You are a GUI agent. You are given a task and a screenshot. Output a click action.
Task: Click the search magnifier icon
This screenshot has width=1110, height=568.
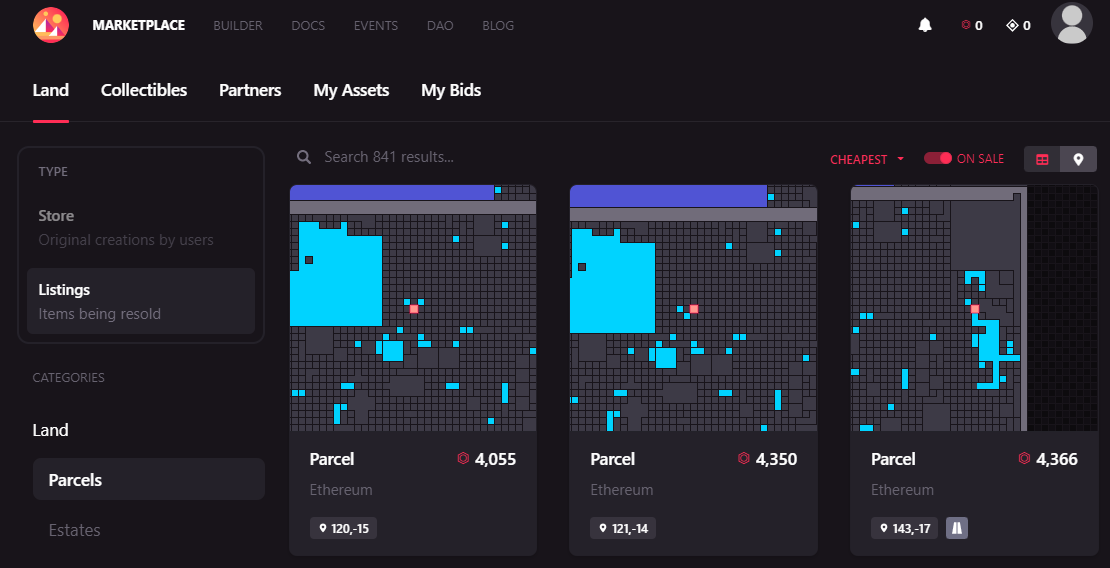[304, 157]
